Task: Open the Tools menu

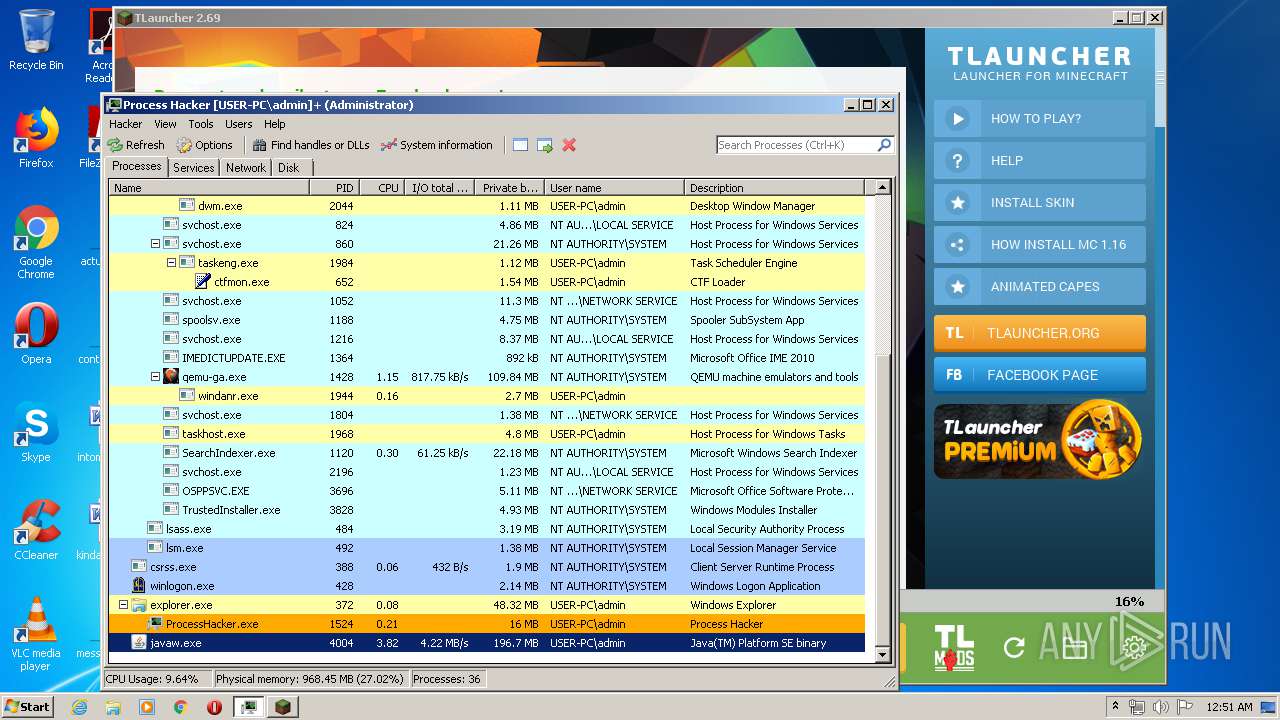Action: (201, 124)
